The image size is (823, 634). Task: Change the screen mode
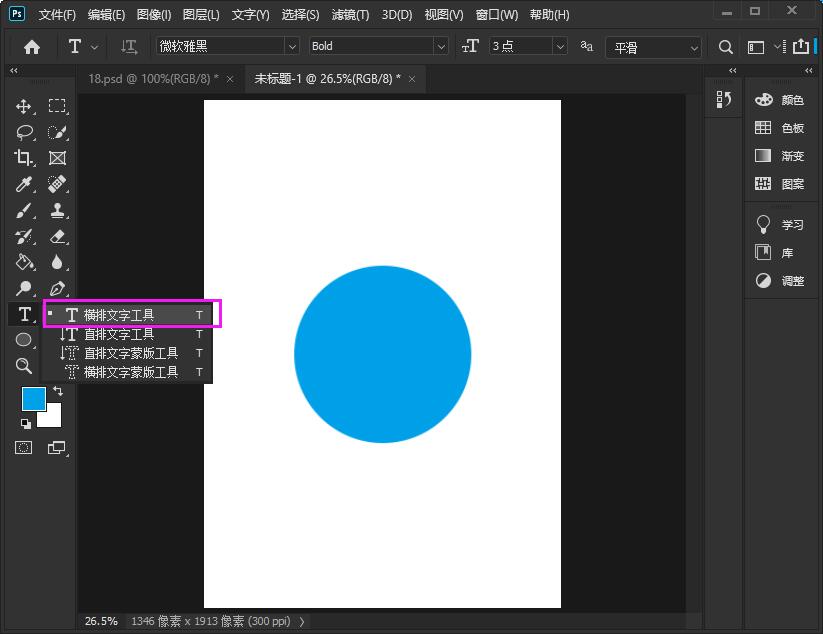57,448
